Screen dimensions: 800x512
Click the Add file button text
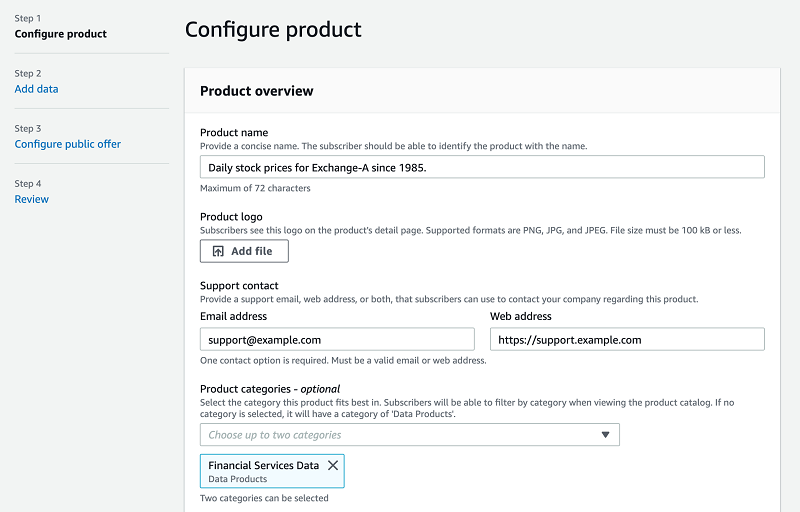[x=251, y=251]
